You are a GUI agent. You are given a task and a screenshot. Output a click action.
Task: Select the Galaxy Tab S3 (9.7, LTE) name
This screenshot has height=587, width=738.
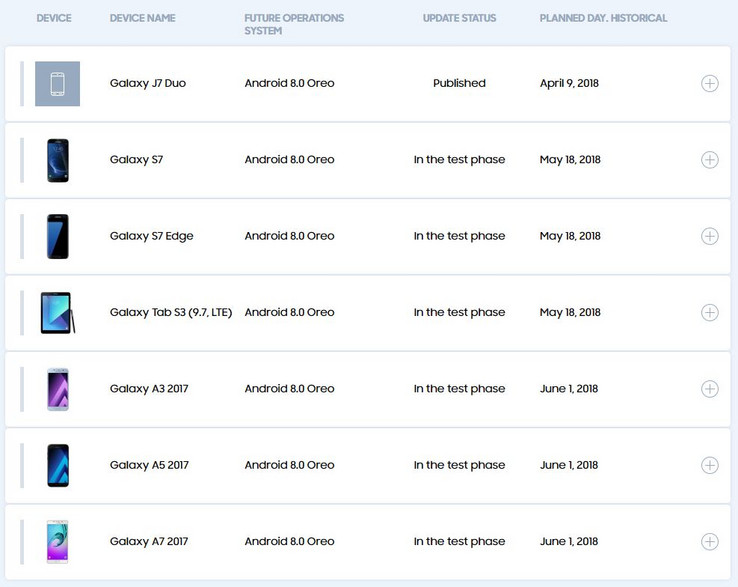pos(171,313)
